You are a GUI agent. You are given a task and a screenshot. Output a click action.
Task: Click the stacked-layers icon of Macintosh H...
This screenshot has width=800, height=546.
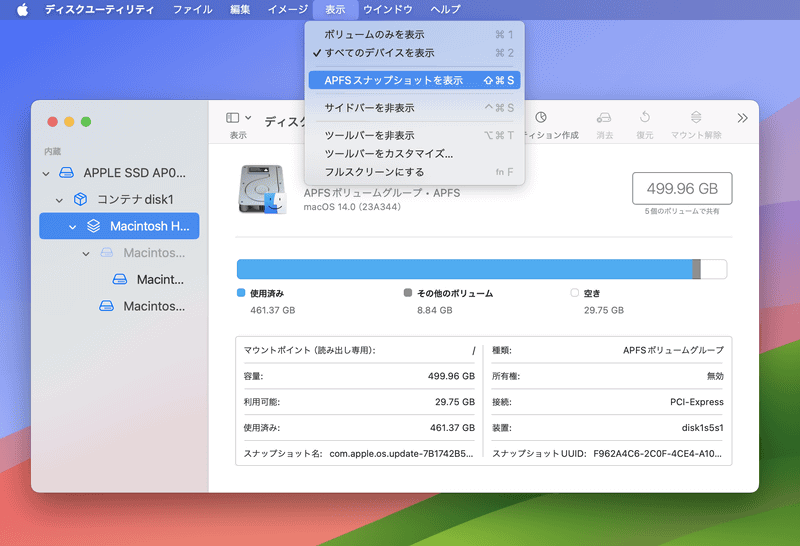93,226
